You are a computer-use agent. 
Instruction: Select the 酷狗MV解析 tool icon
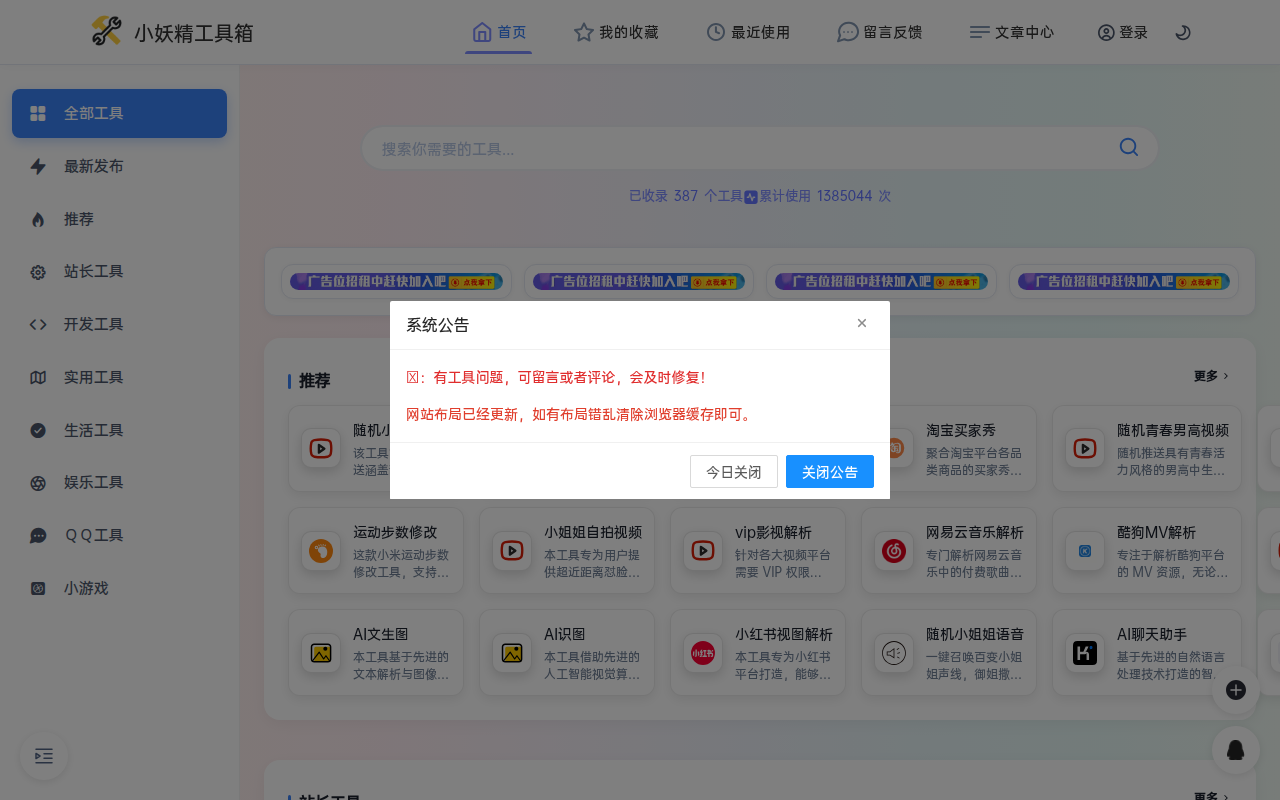click(x=1084, y=549)
